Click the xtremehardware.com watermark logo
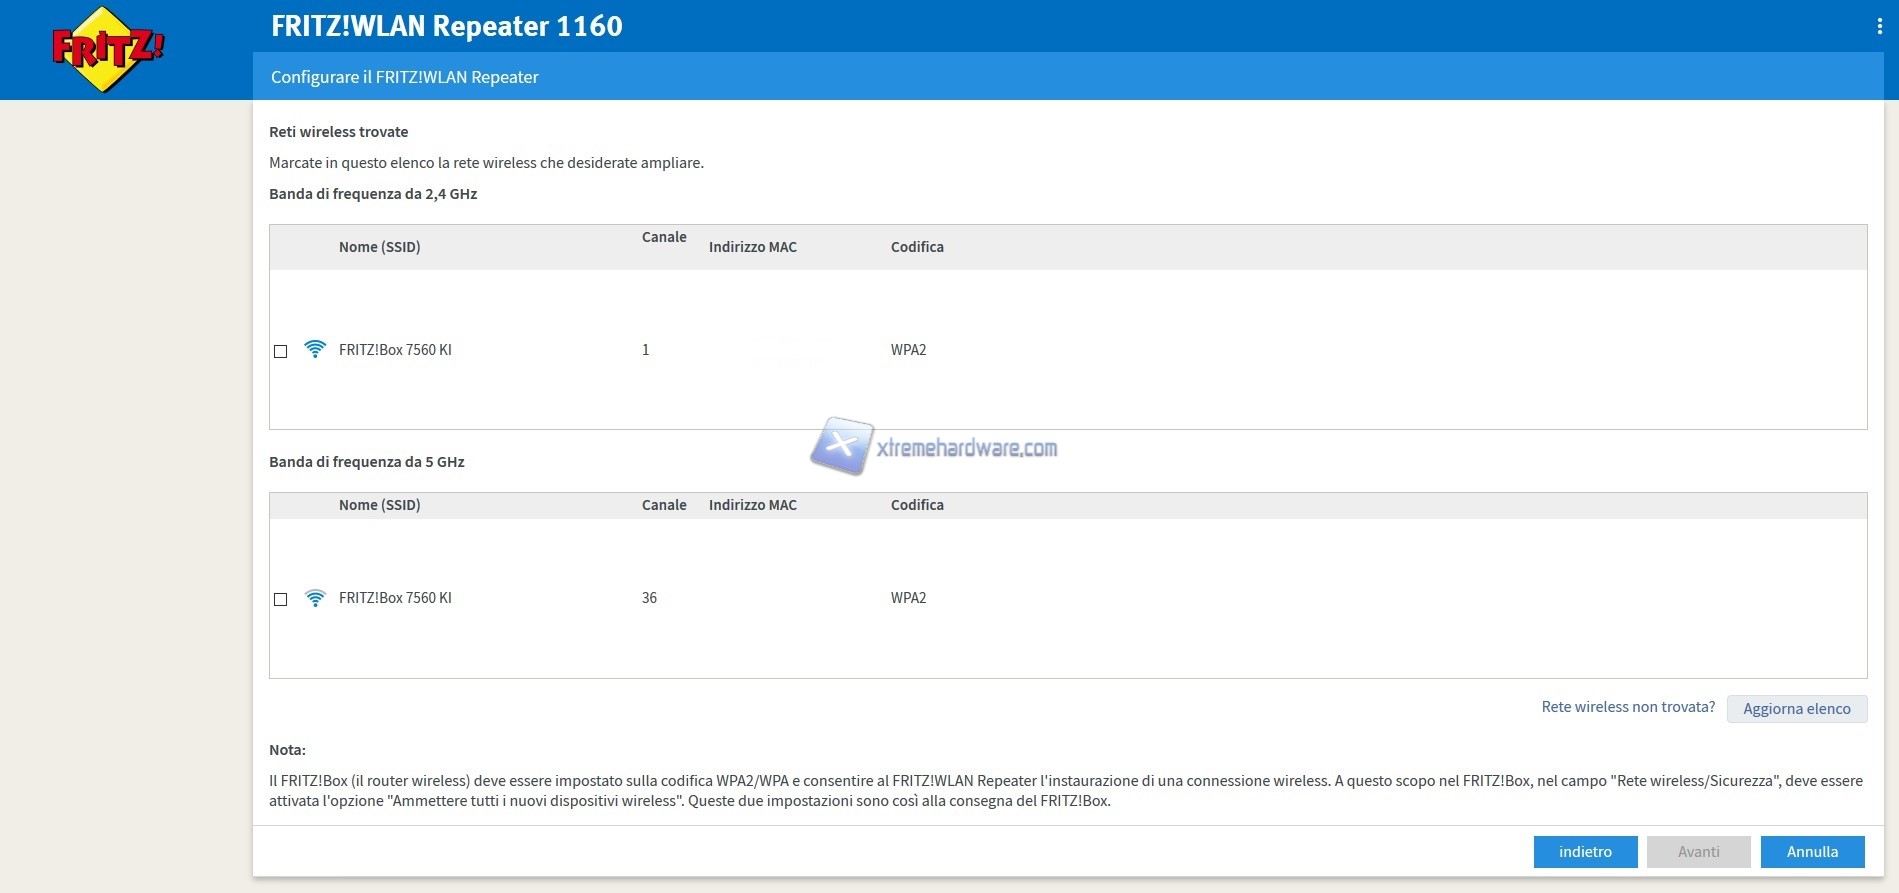Image resolution: width=1899 pixels, height=893 pixels. [x=933, y=447]
